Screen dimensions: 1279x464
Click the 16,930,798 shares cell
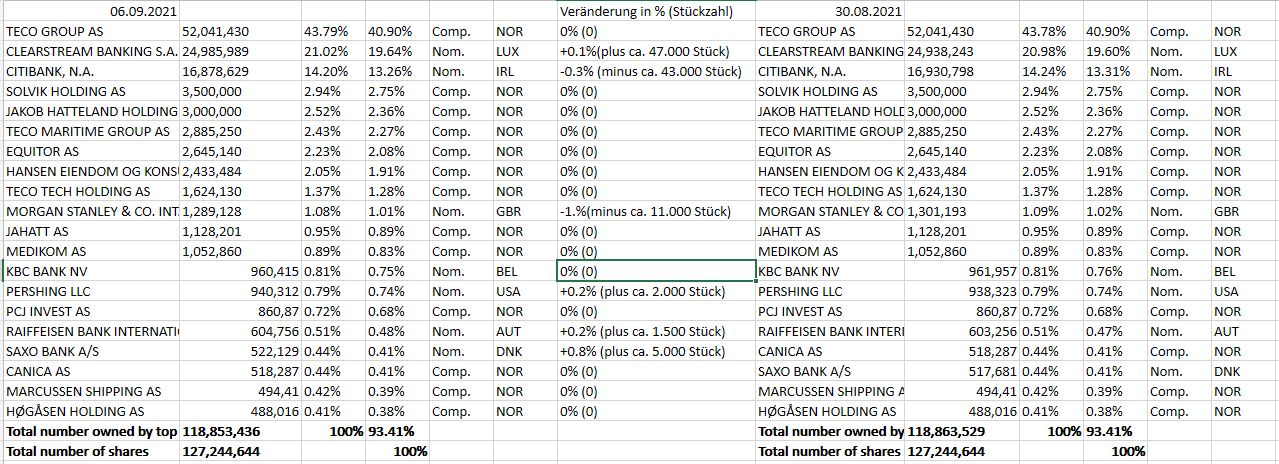962,72
